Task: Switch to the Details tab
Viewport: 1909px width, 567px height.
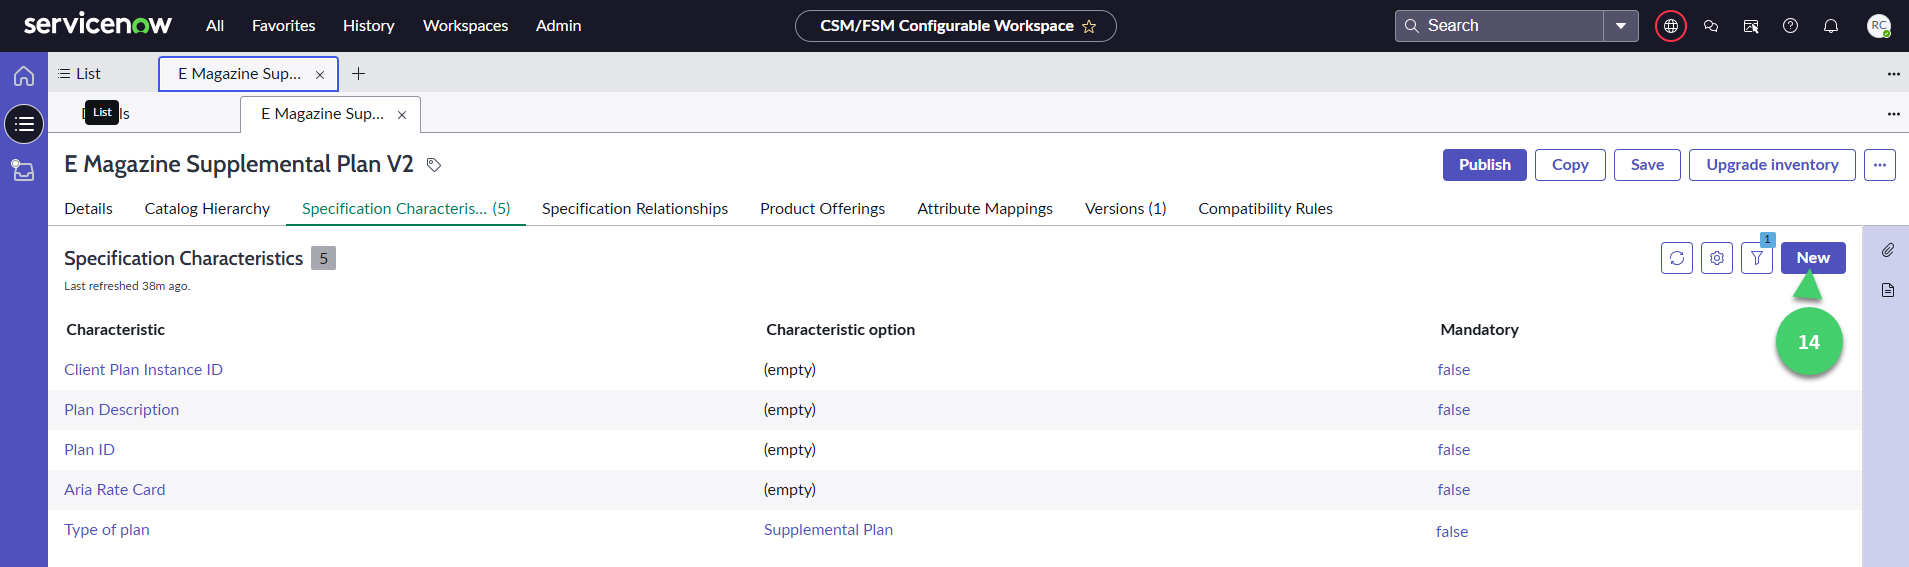Action: 89,209
